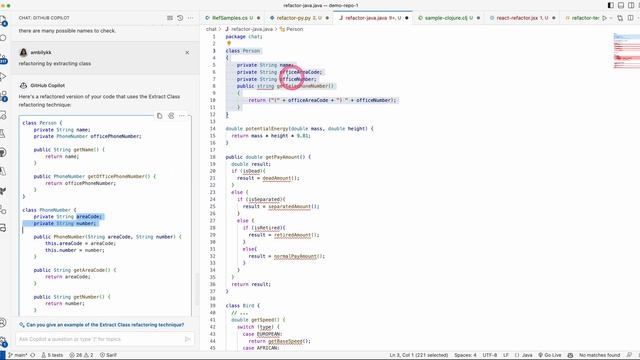The height and width of the screenshot is (360, 640).
Task: Click class PhoneNumber in chat code
Action: click(49, 210)
